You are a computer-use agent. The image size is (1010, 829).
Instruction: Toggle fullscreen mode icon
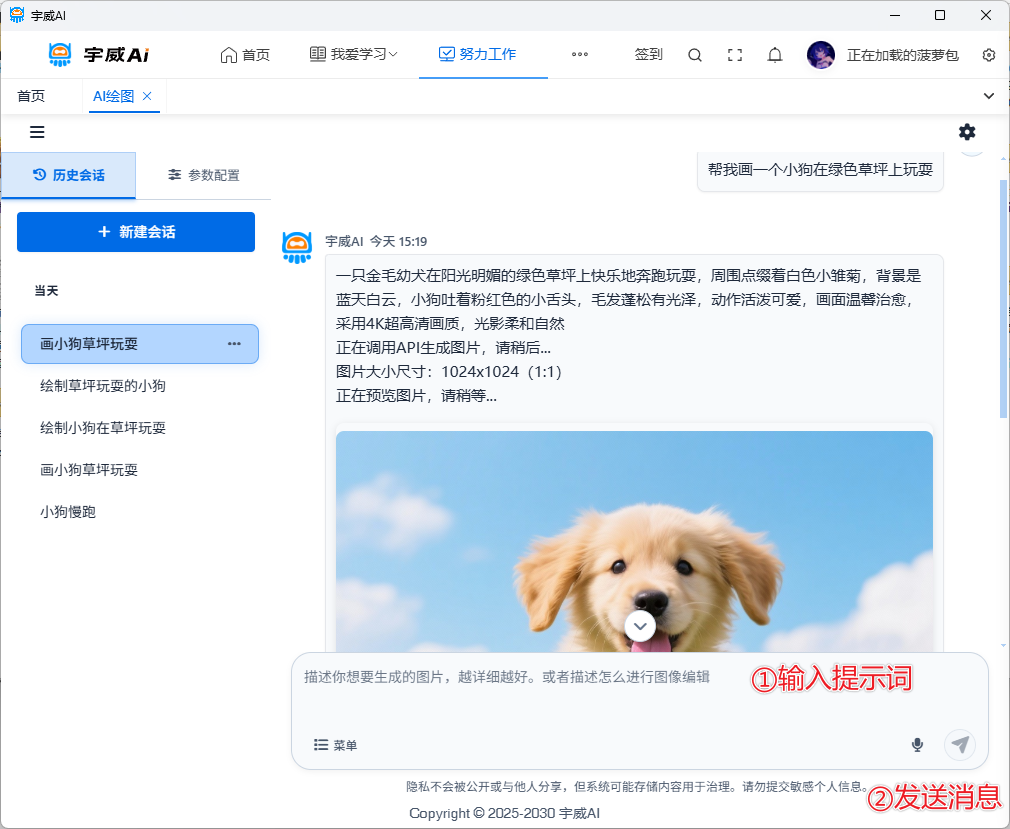[x=735, y=55]
